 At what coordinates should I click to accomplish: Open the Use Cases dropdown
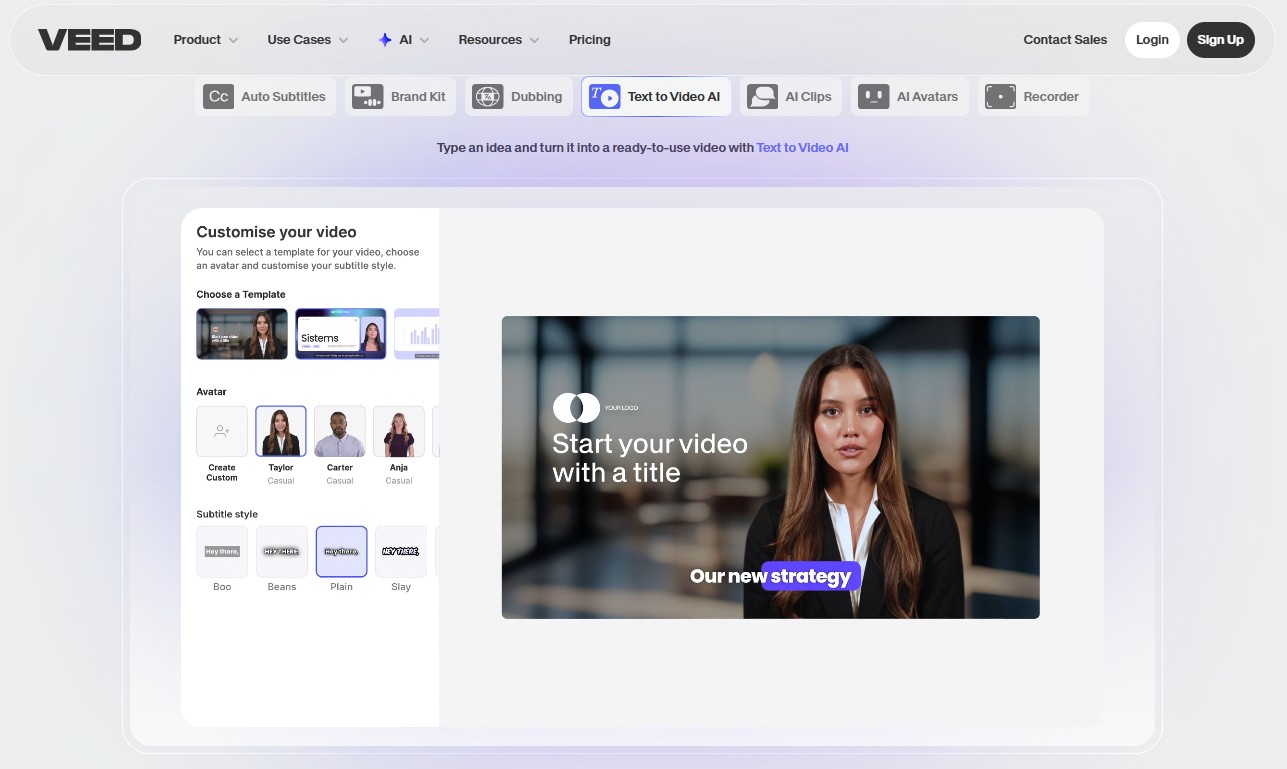point(307,40)
